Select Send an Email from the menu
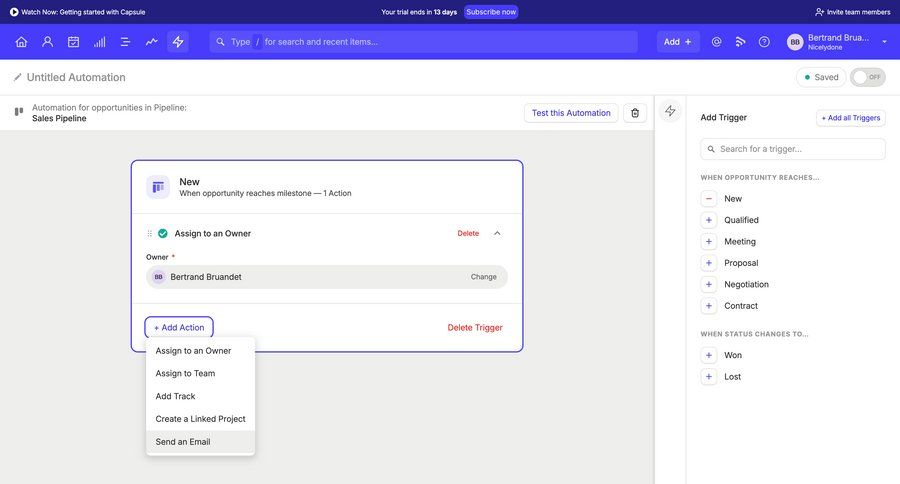 click(x=183, y=442)
